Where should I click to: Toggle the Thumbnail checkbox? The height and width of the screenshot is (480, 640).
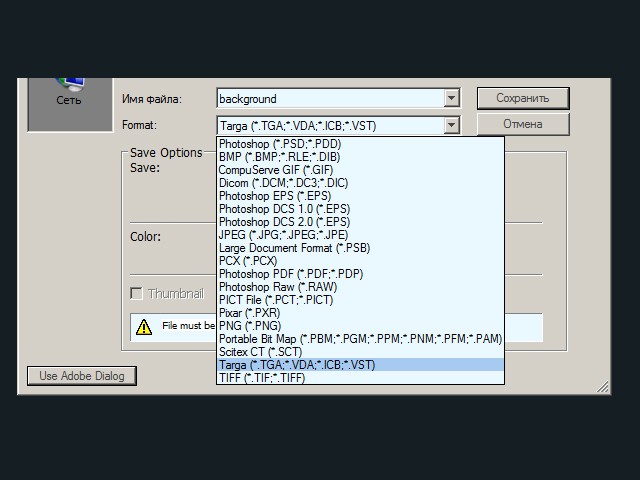pyautogui.click(x=136, y=293)
